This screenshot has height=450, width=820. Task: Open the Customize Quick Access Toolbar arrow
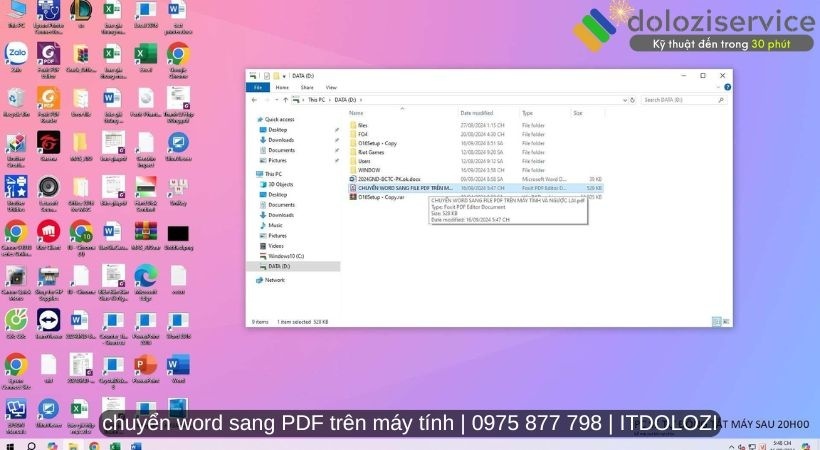tap(284, 76)
